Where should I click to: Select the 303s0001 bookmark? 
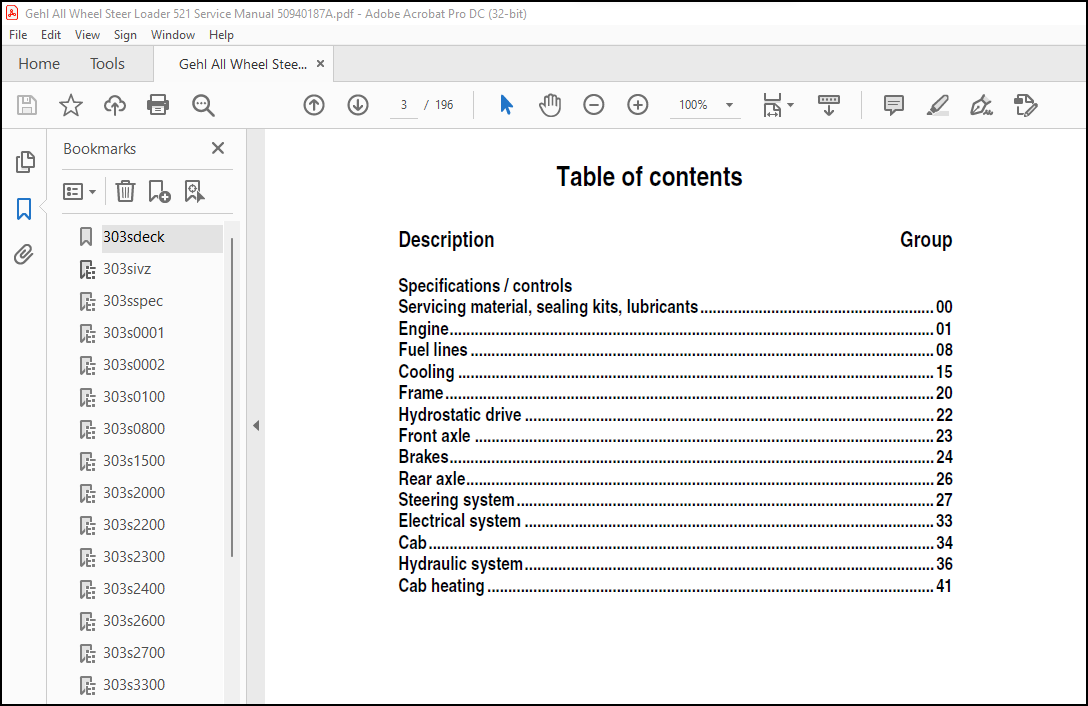(x=134, y=333)
